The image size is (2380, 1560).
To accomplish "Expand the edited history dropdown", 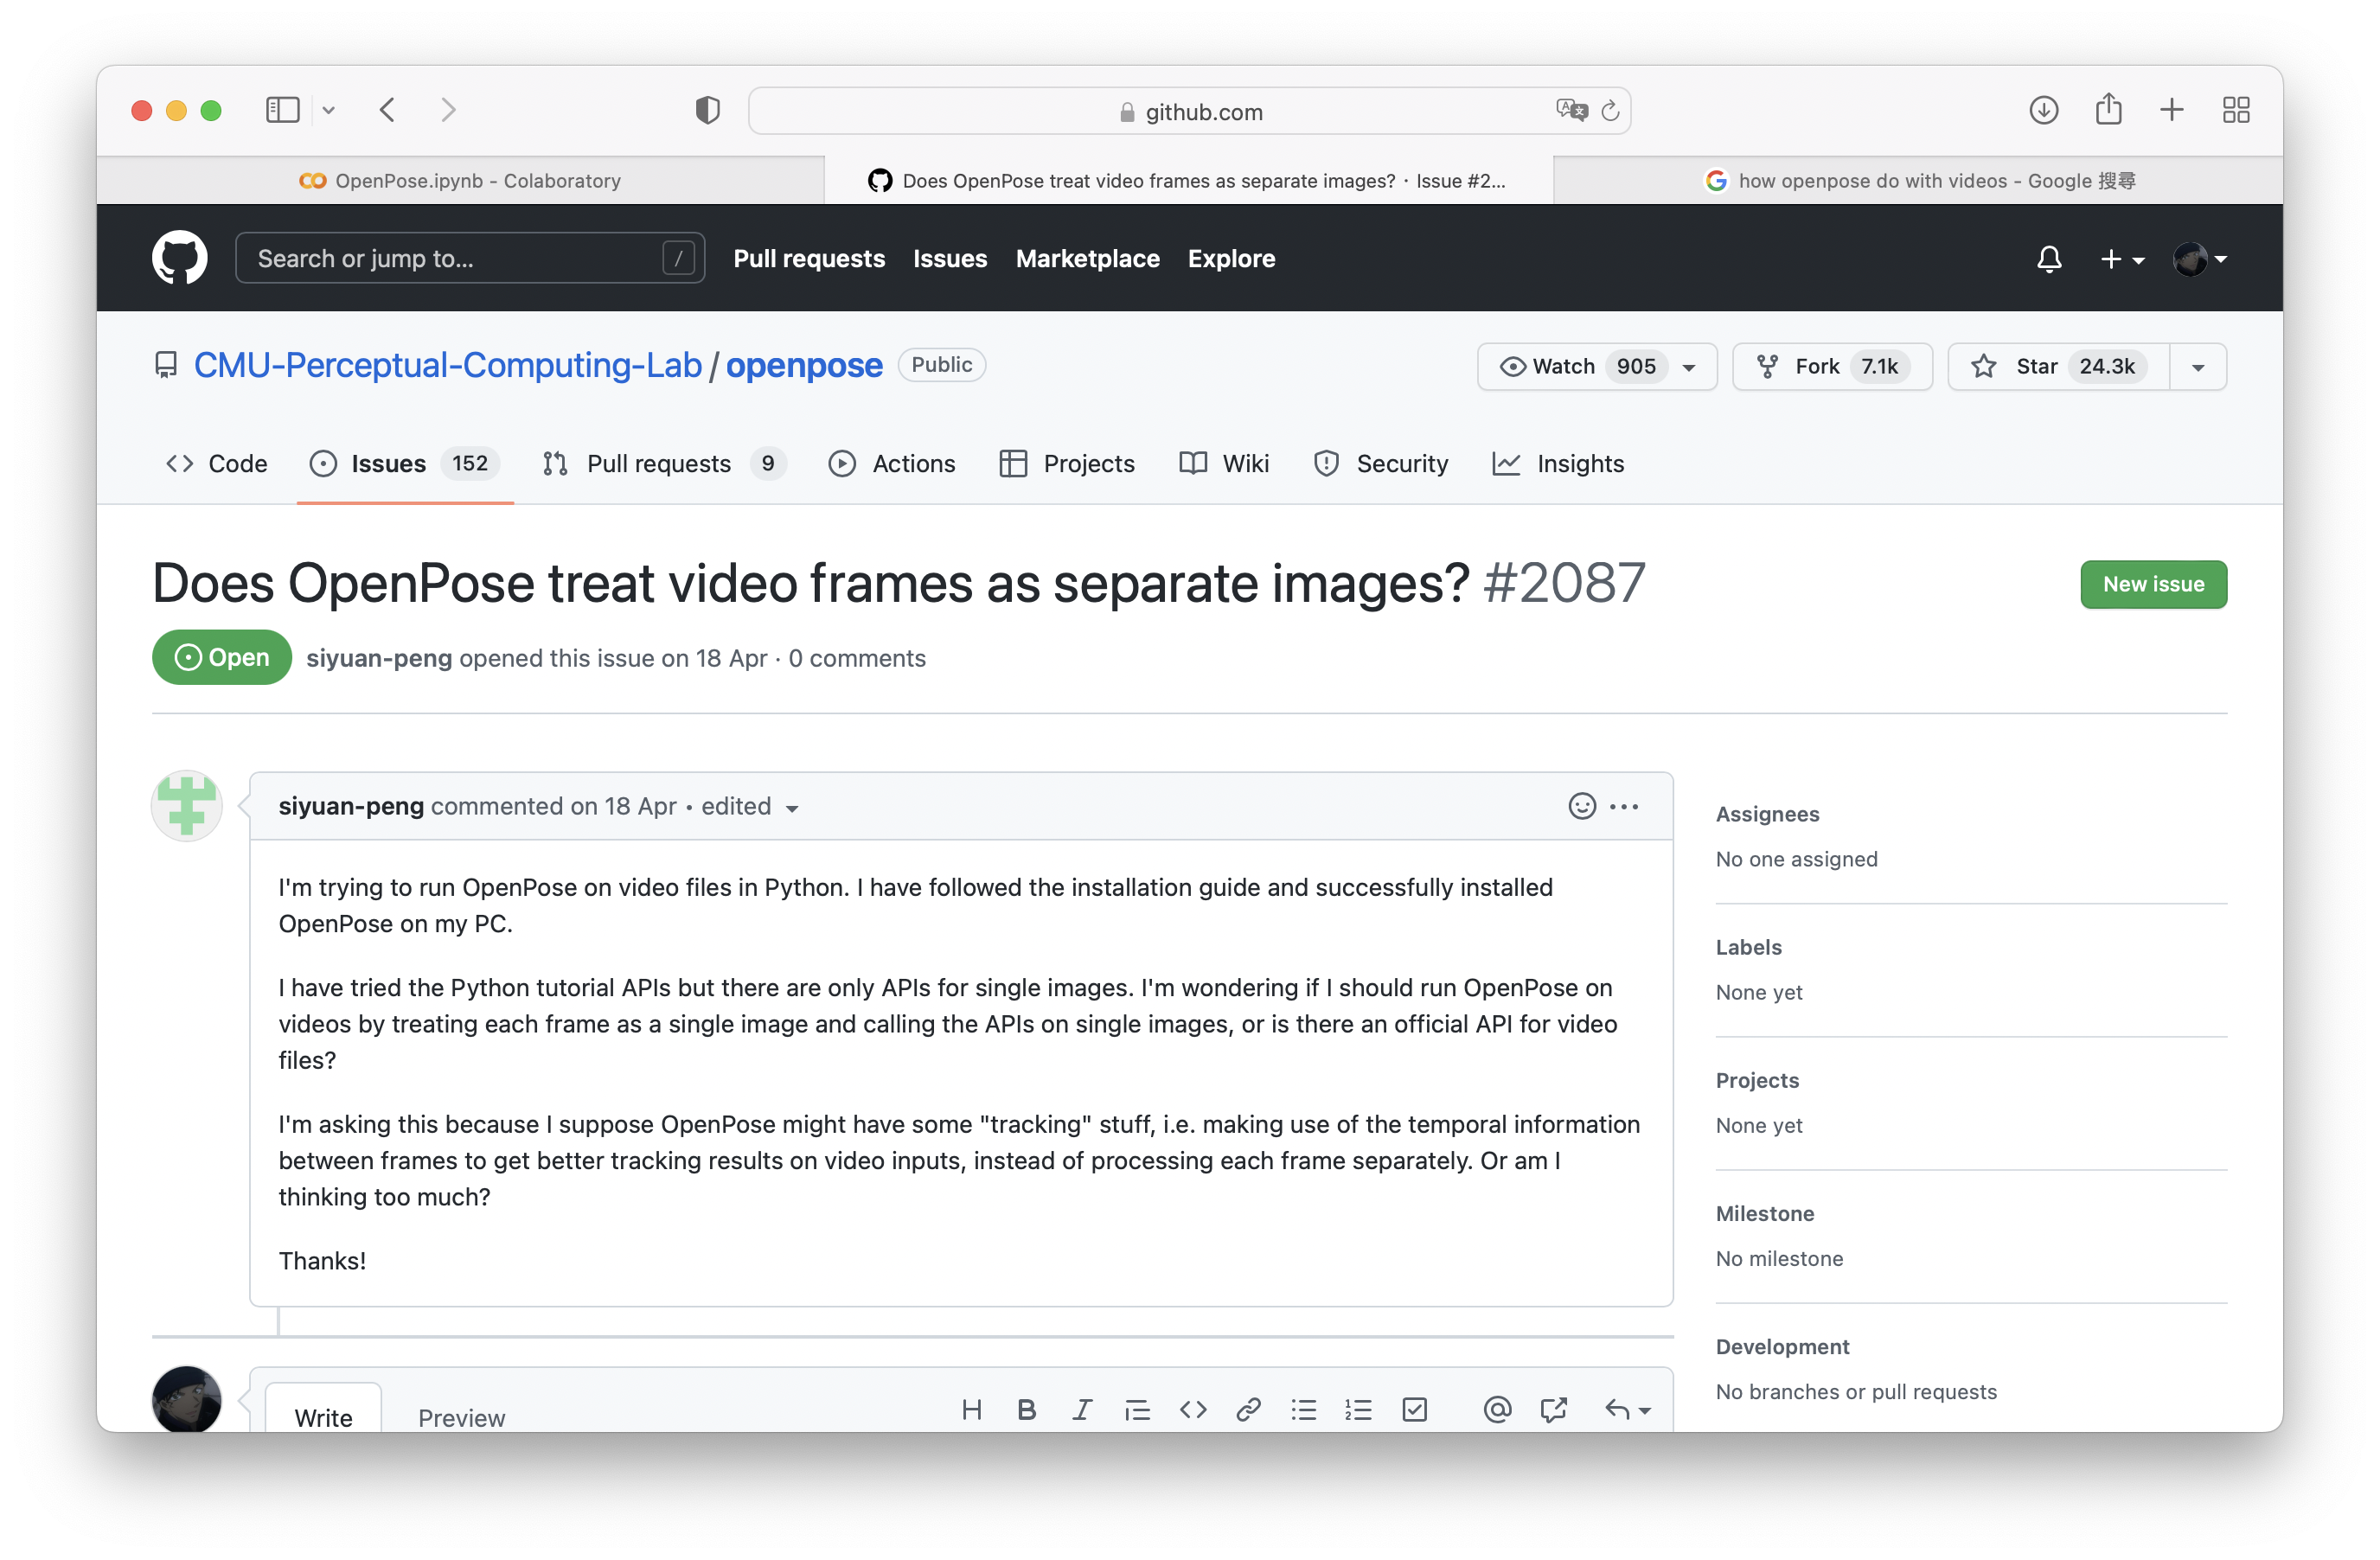I will [750, 807].
